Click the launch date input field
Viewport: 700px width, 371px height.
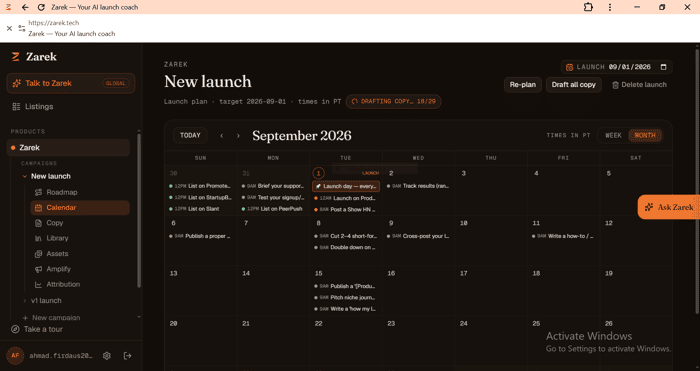(617, 67)
